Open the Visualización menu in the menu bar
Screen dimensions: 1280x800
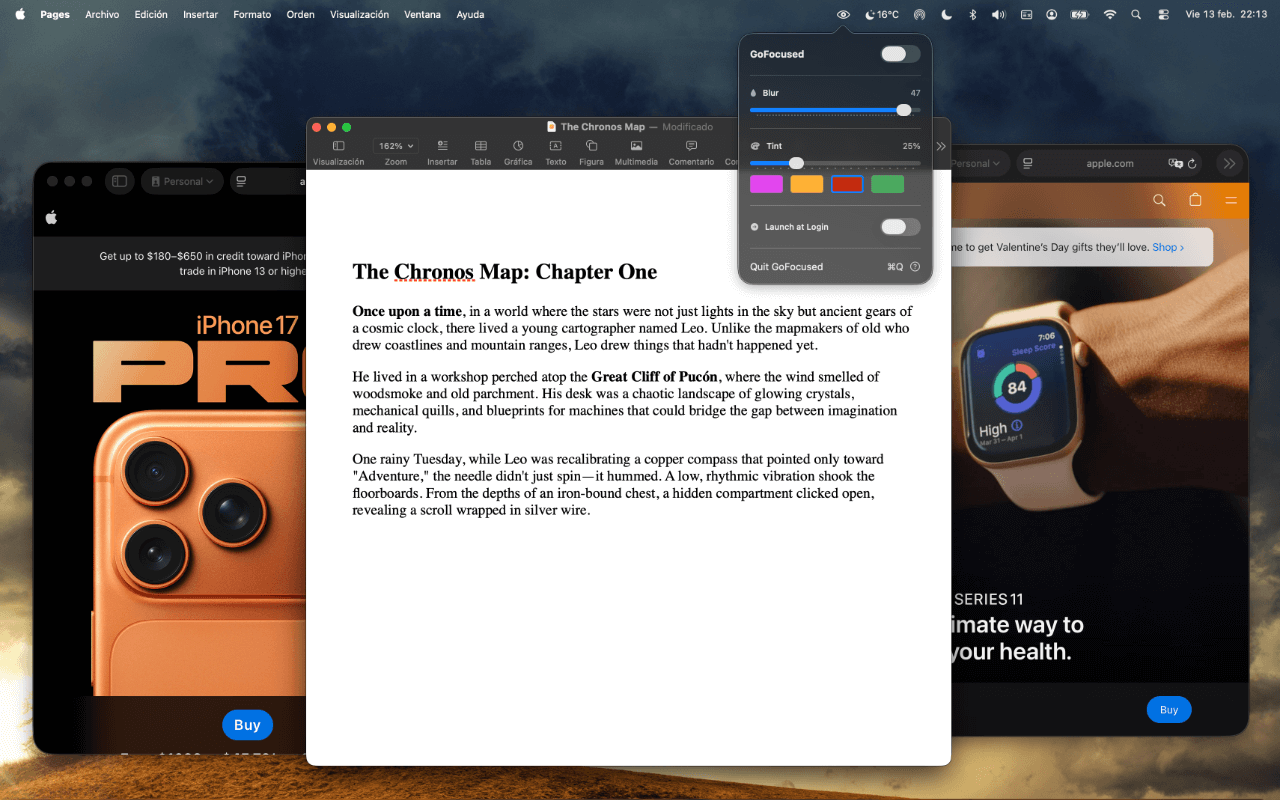pyautogui.click(x=359, y=14)
